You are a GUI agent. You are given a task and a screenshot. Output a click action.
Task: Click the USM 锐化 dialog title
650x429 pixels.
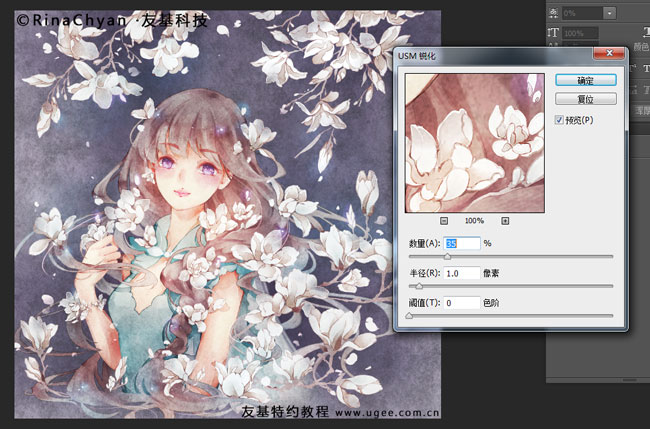coord(417,56)
